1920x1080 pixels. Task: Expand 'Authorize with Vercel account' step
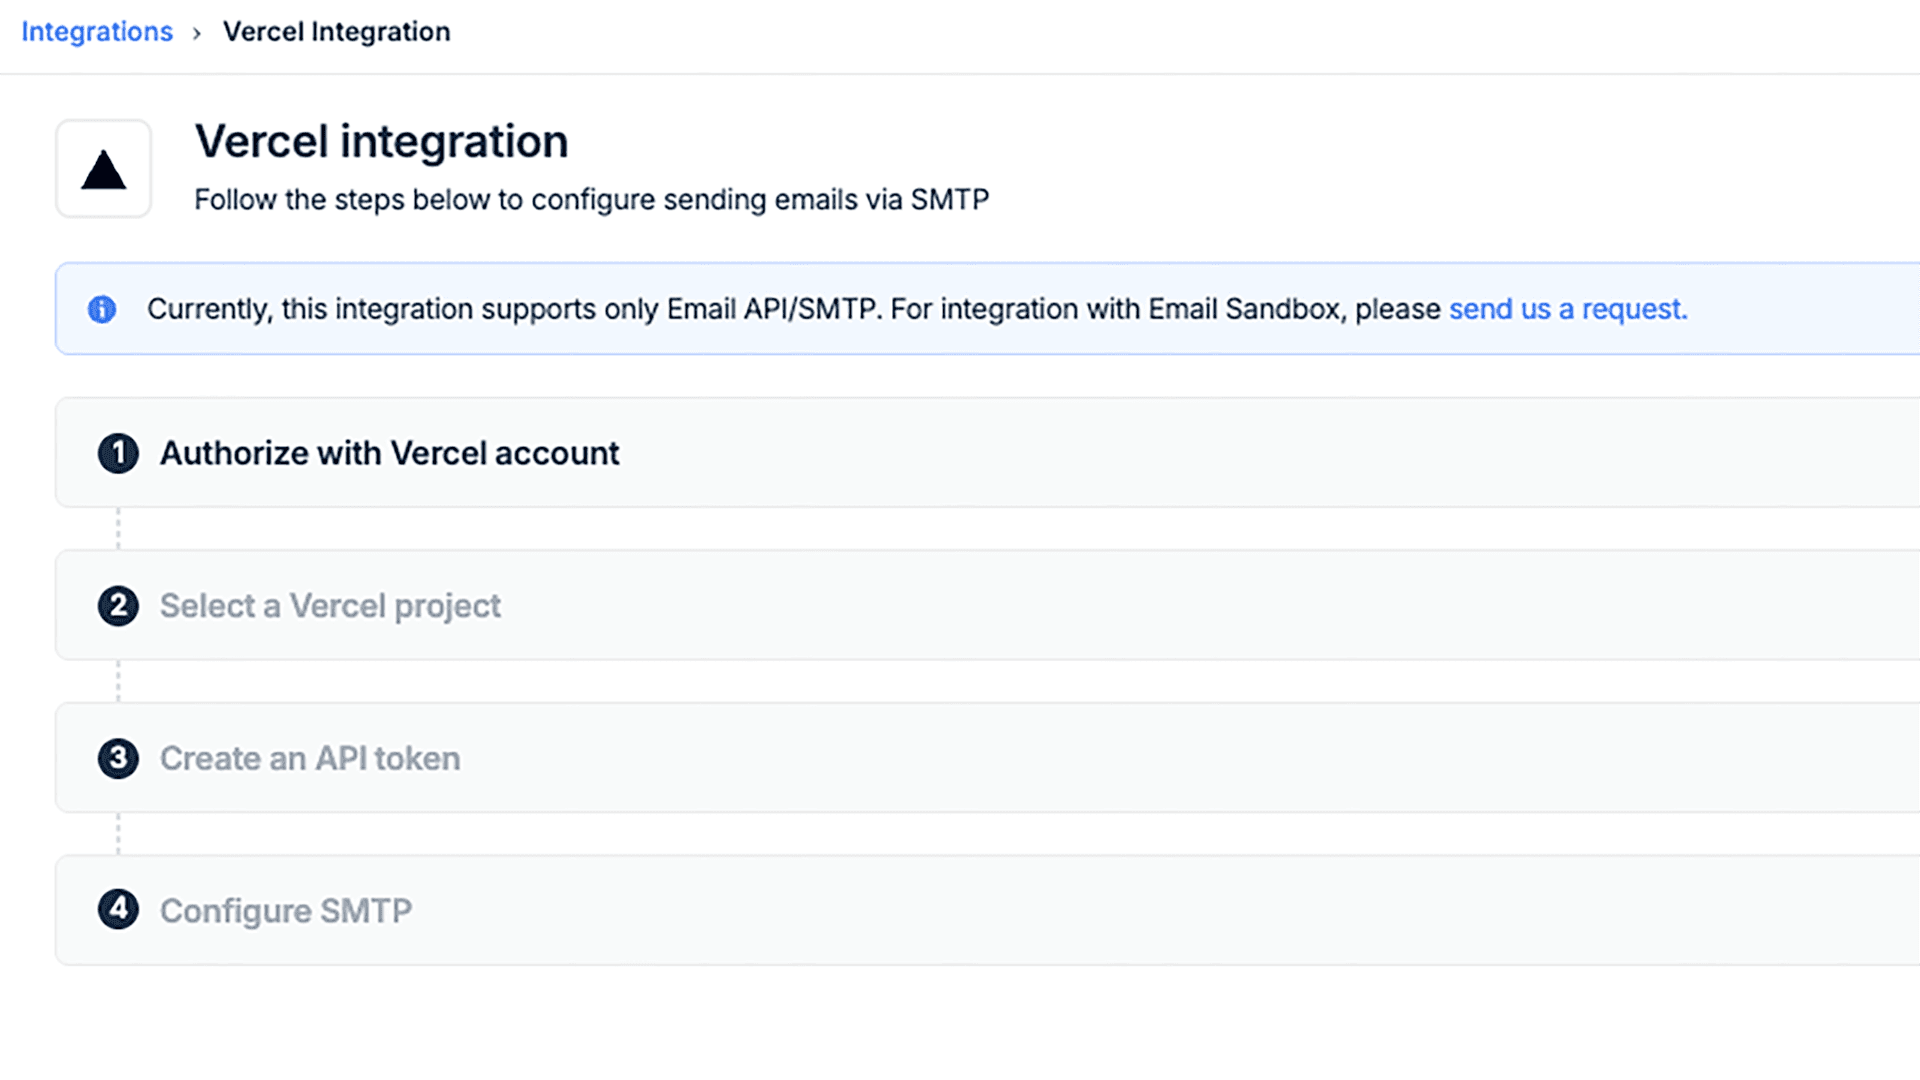[1000, 453]
